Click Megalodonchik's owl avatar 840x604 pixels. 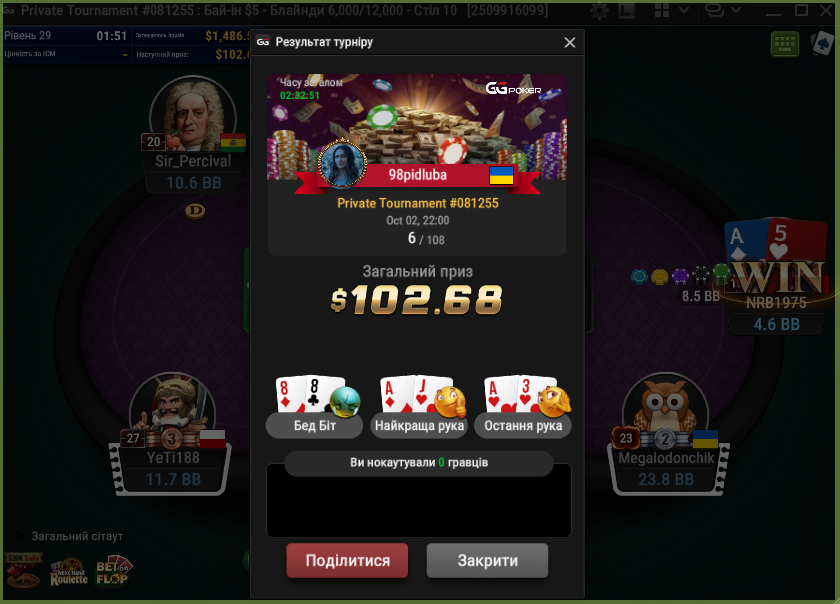tap(665, 407)
